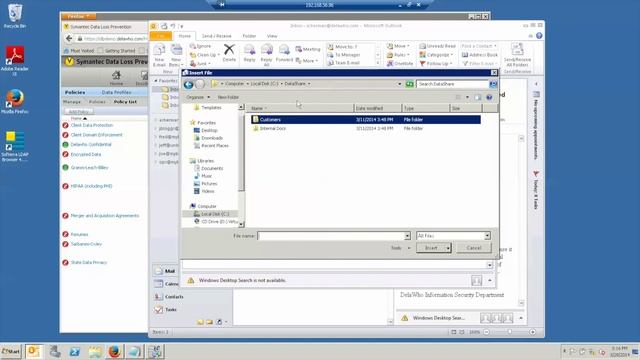Screen dimensions: 640x360
Task: Click Firefox back arrow button
Action: 69,38
